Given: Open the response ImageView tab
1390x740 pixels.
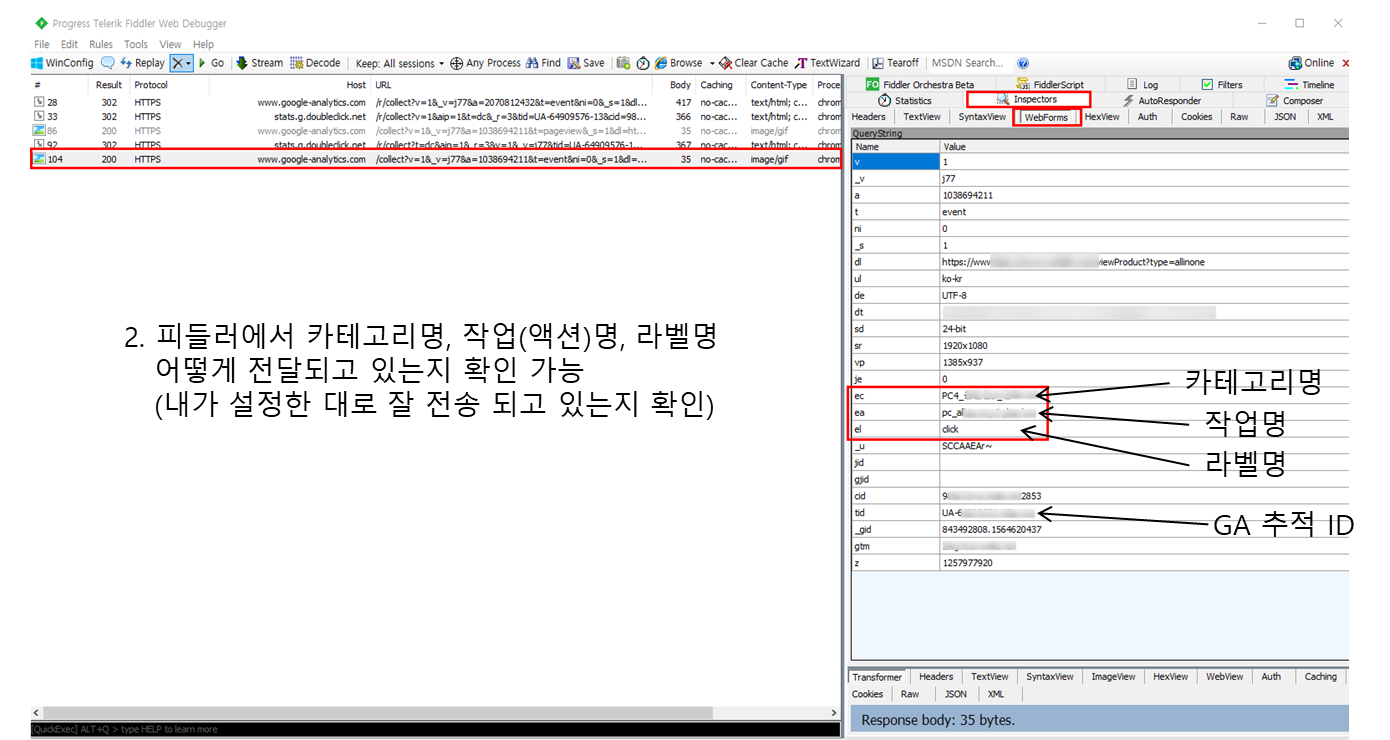Looking at the screenshot, I should coord(1113,677).
